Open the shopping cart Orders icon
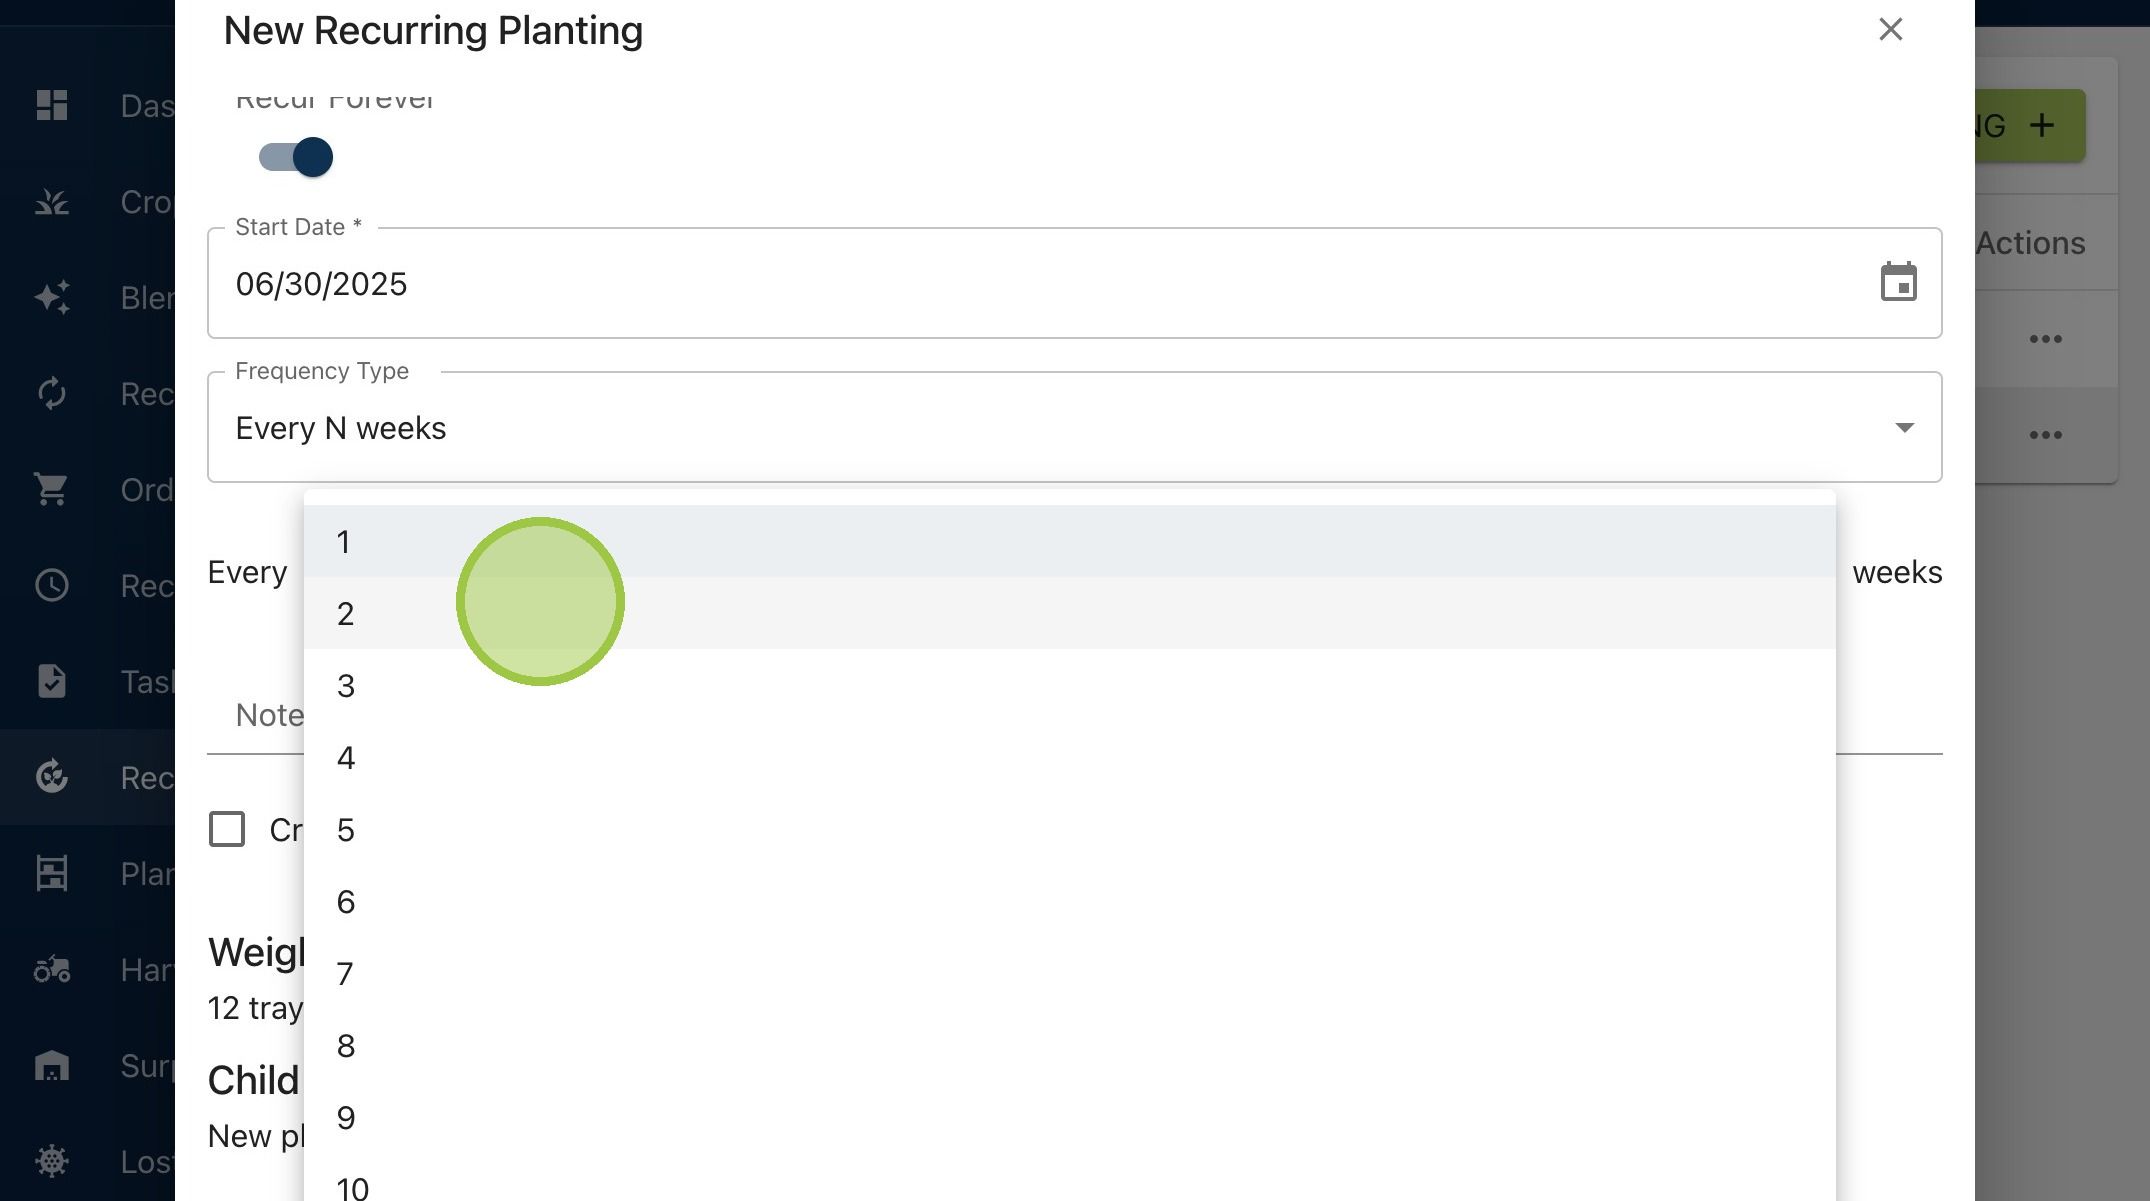The width and height of the screenshot is (2150, 1201). coord(51,489)
